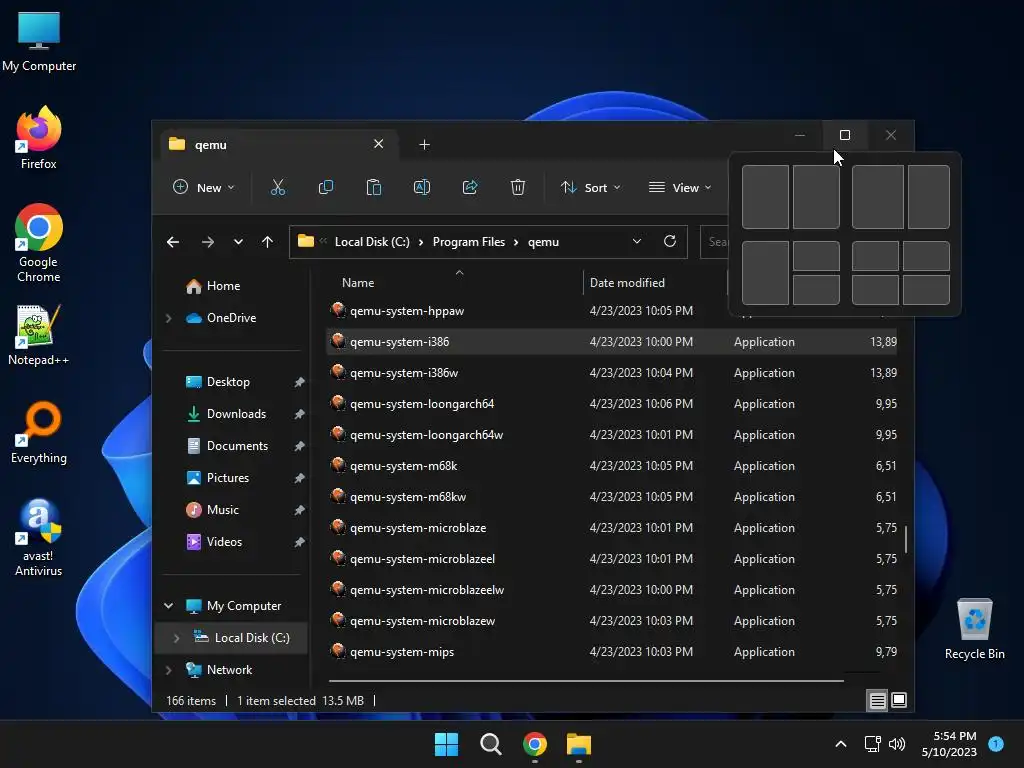Add a new Explorer tab

[x=424, y=144]
